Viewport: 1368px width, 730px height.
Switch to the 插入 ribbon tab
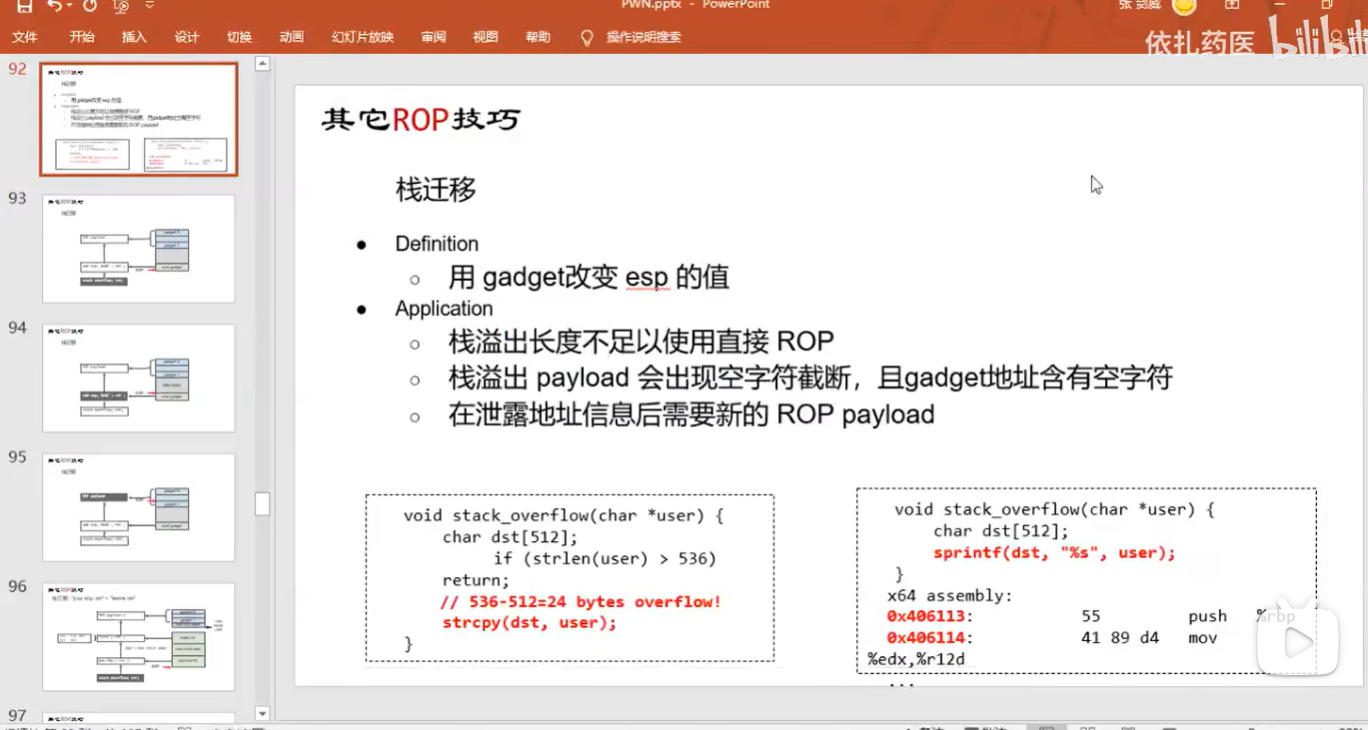(x=134, y=37)
